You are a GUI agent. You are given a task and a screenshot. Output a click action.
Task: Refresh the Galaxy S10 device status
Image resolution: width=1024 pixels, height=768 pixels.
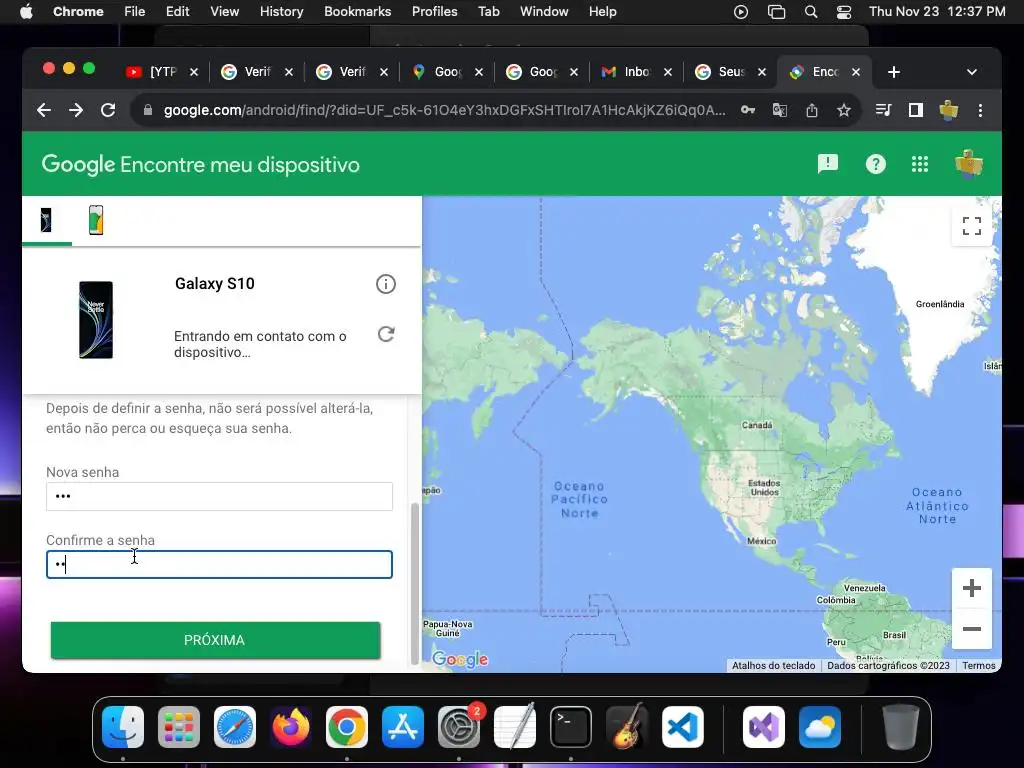point(386,334)
